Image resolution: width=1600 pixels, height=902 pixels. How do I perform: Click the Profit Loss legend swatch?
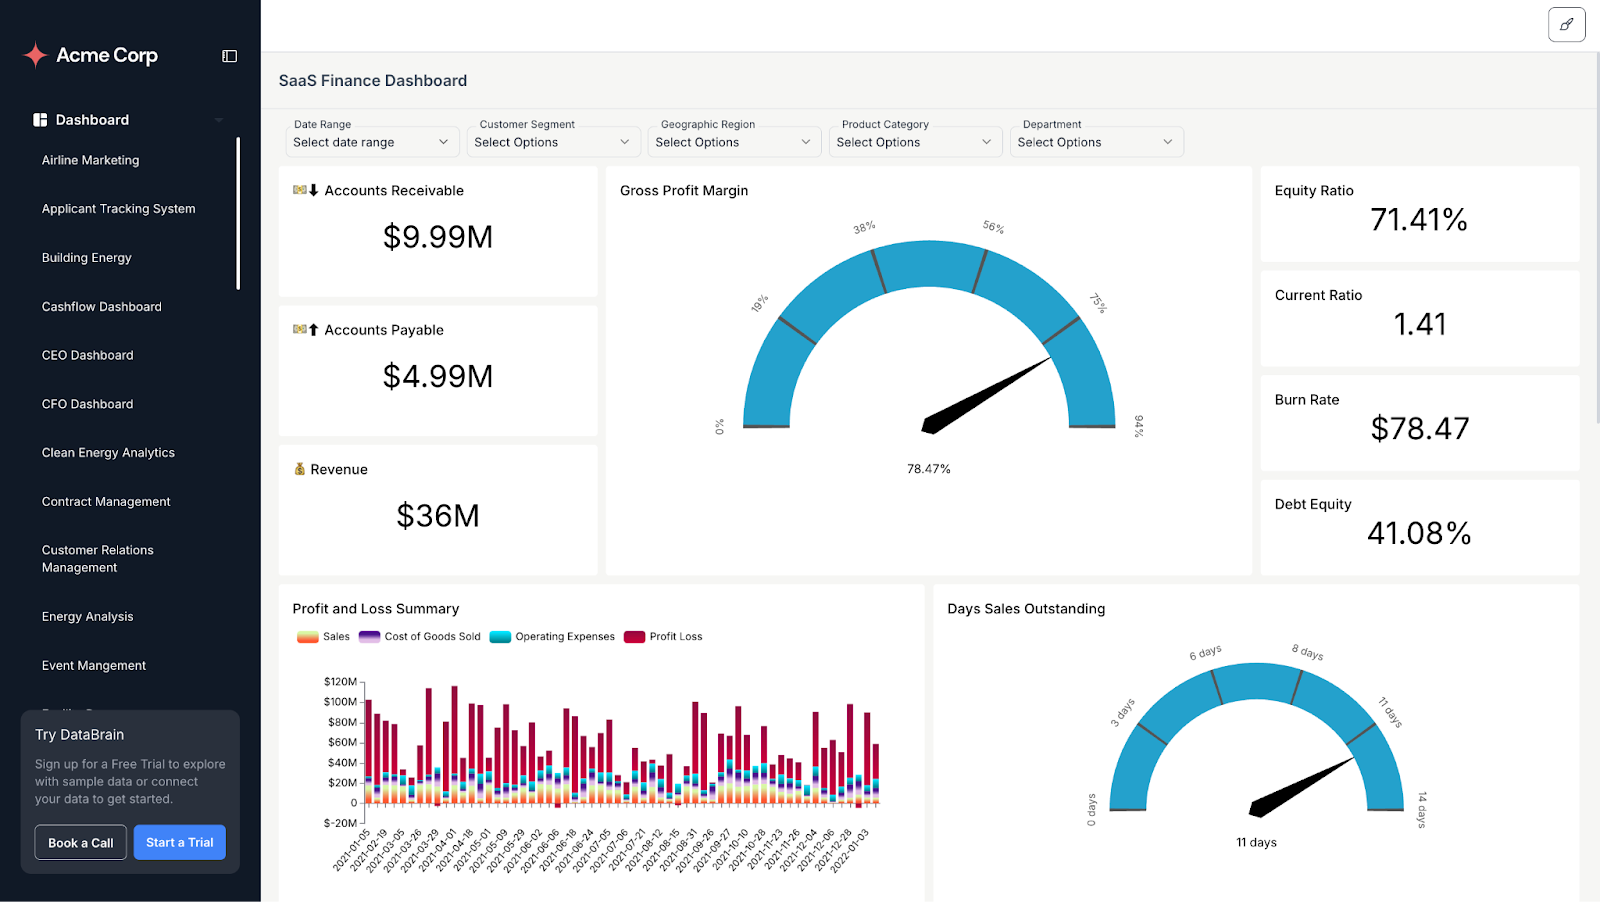click(x=634, y=636)
